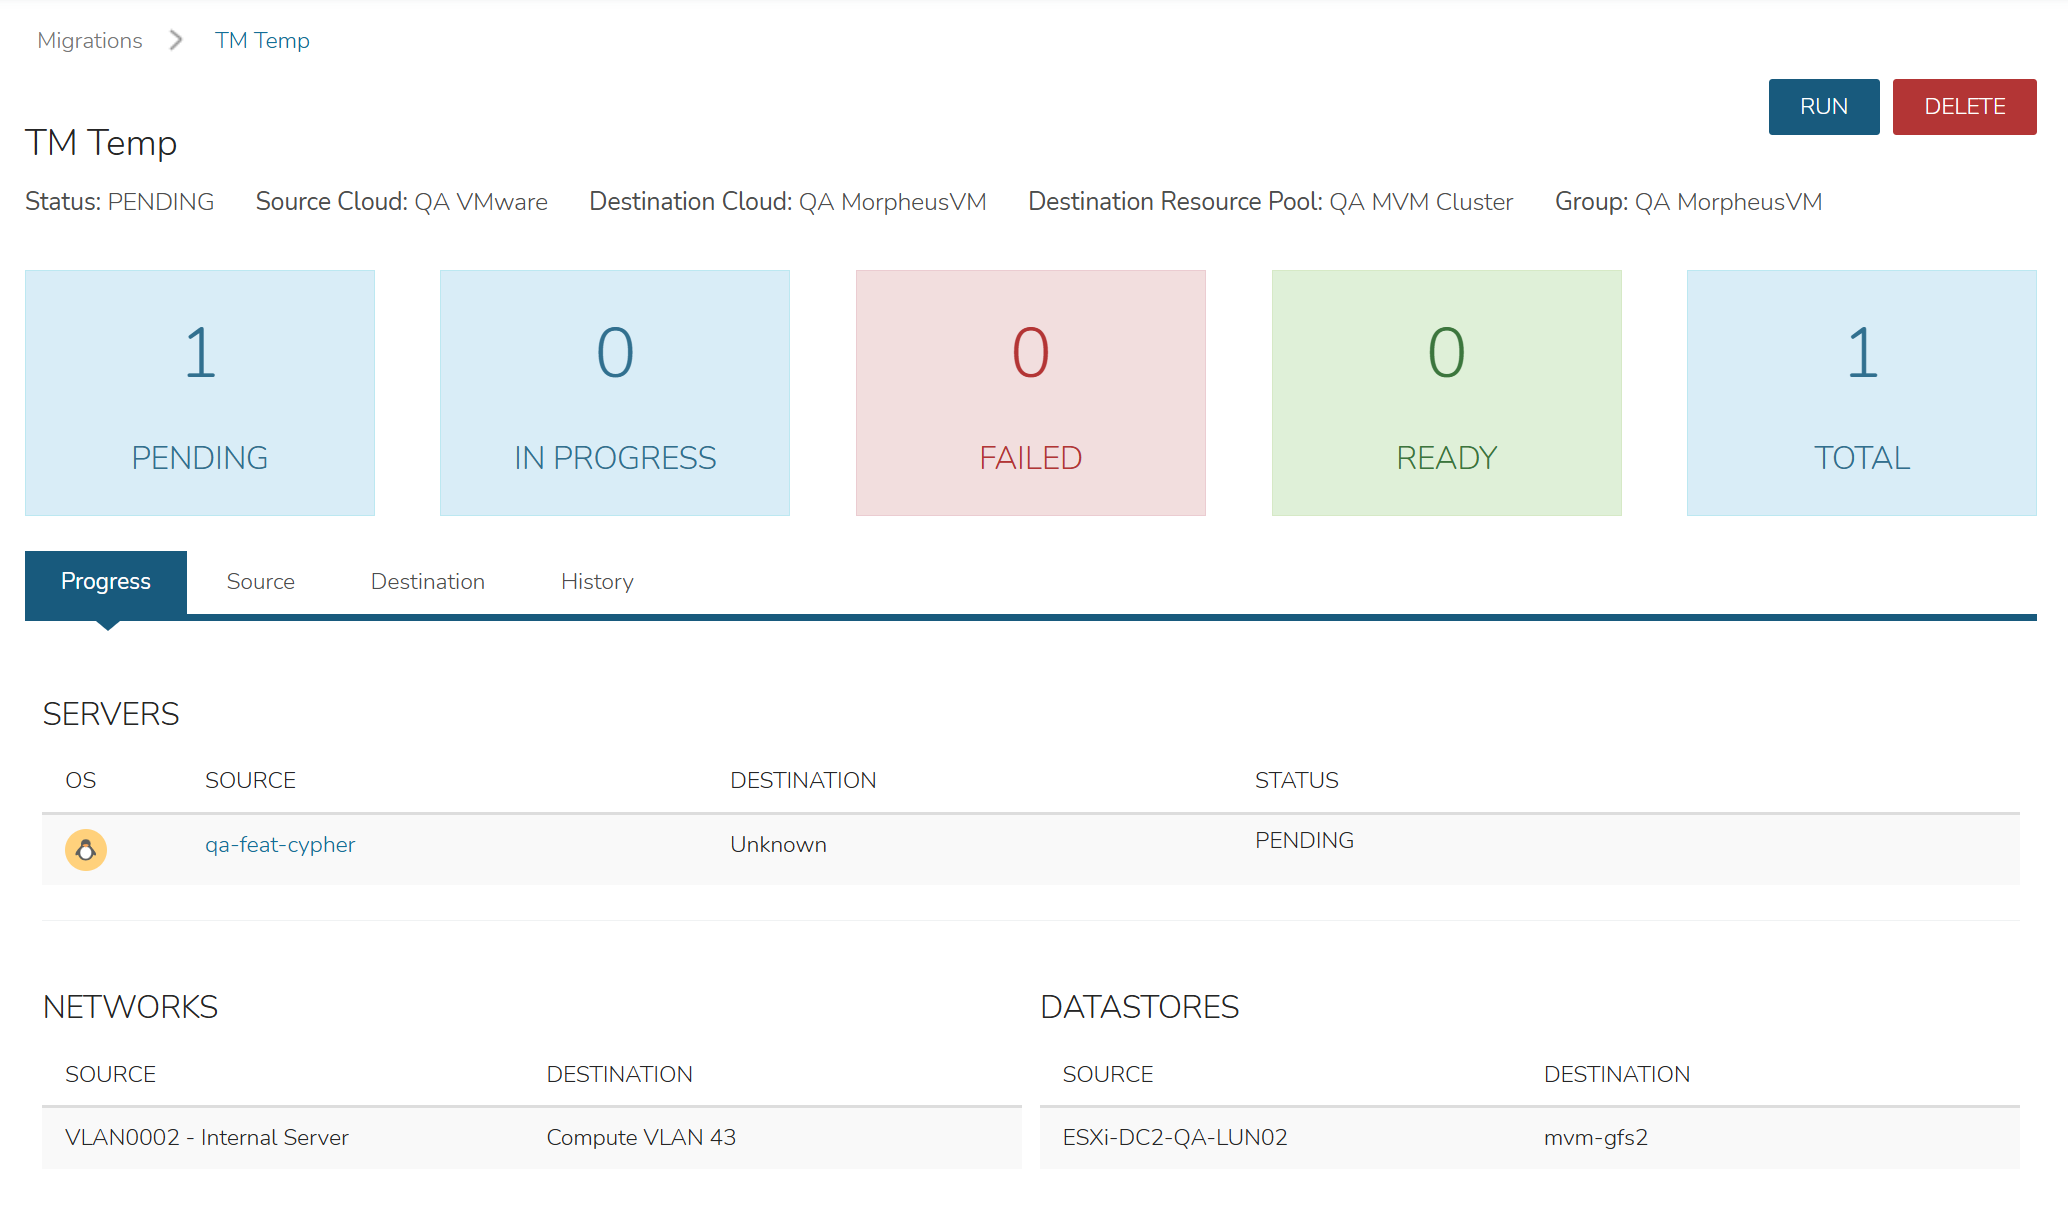Go back to Migrations breadcrumb
2068x1205 pixels.
tap(90, 41)
